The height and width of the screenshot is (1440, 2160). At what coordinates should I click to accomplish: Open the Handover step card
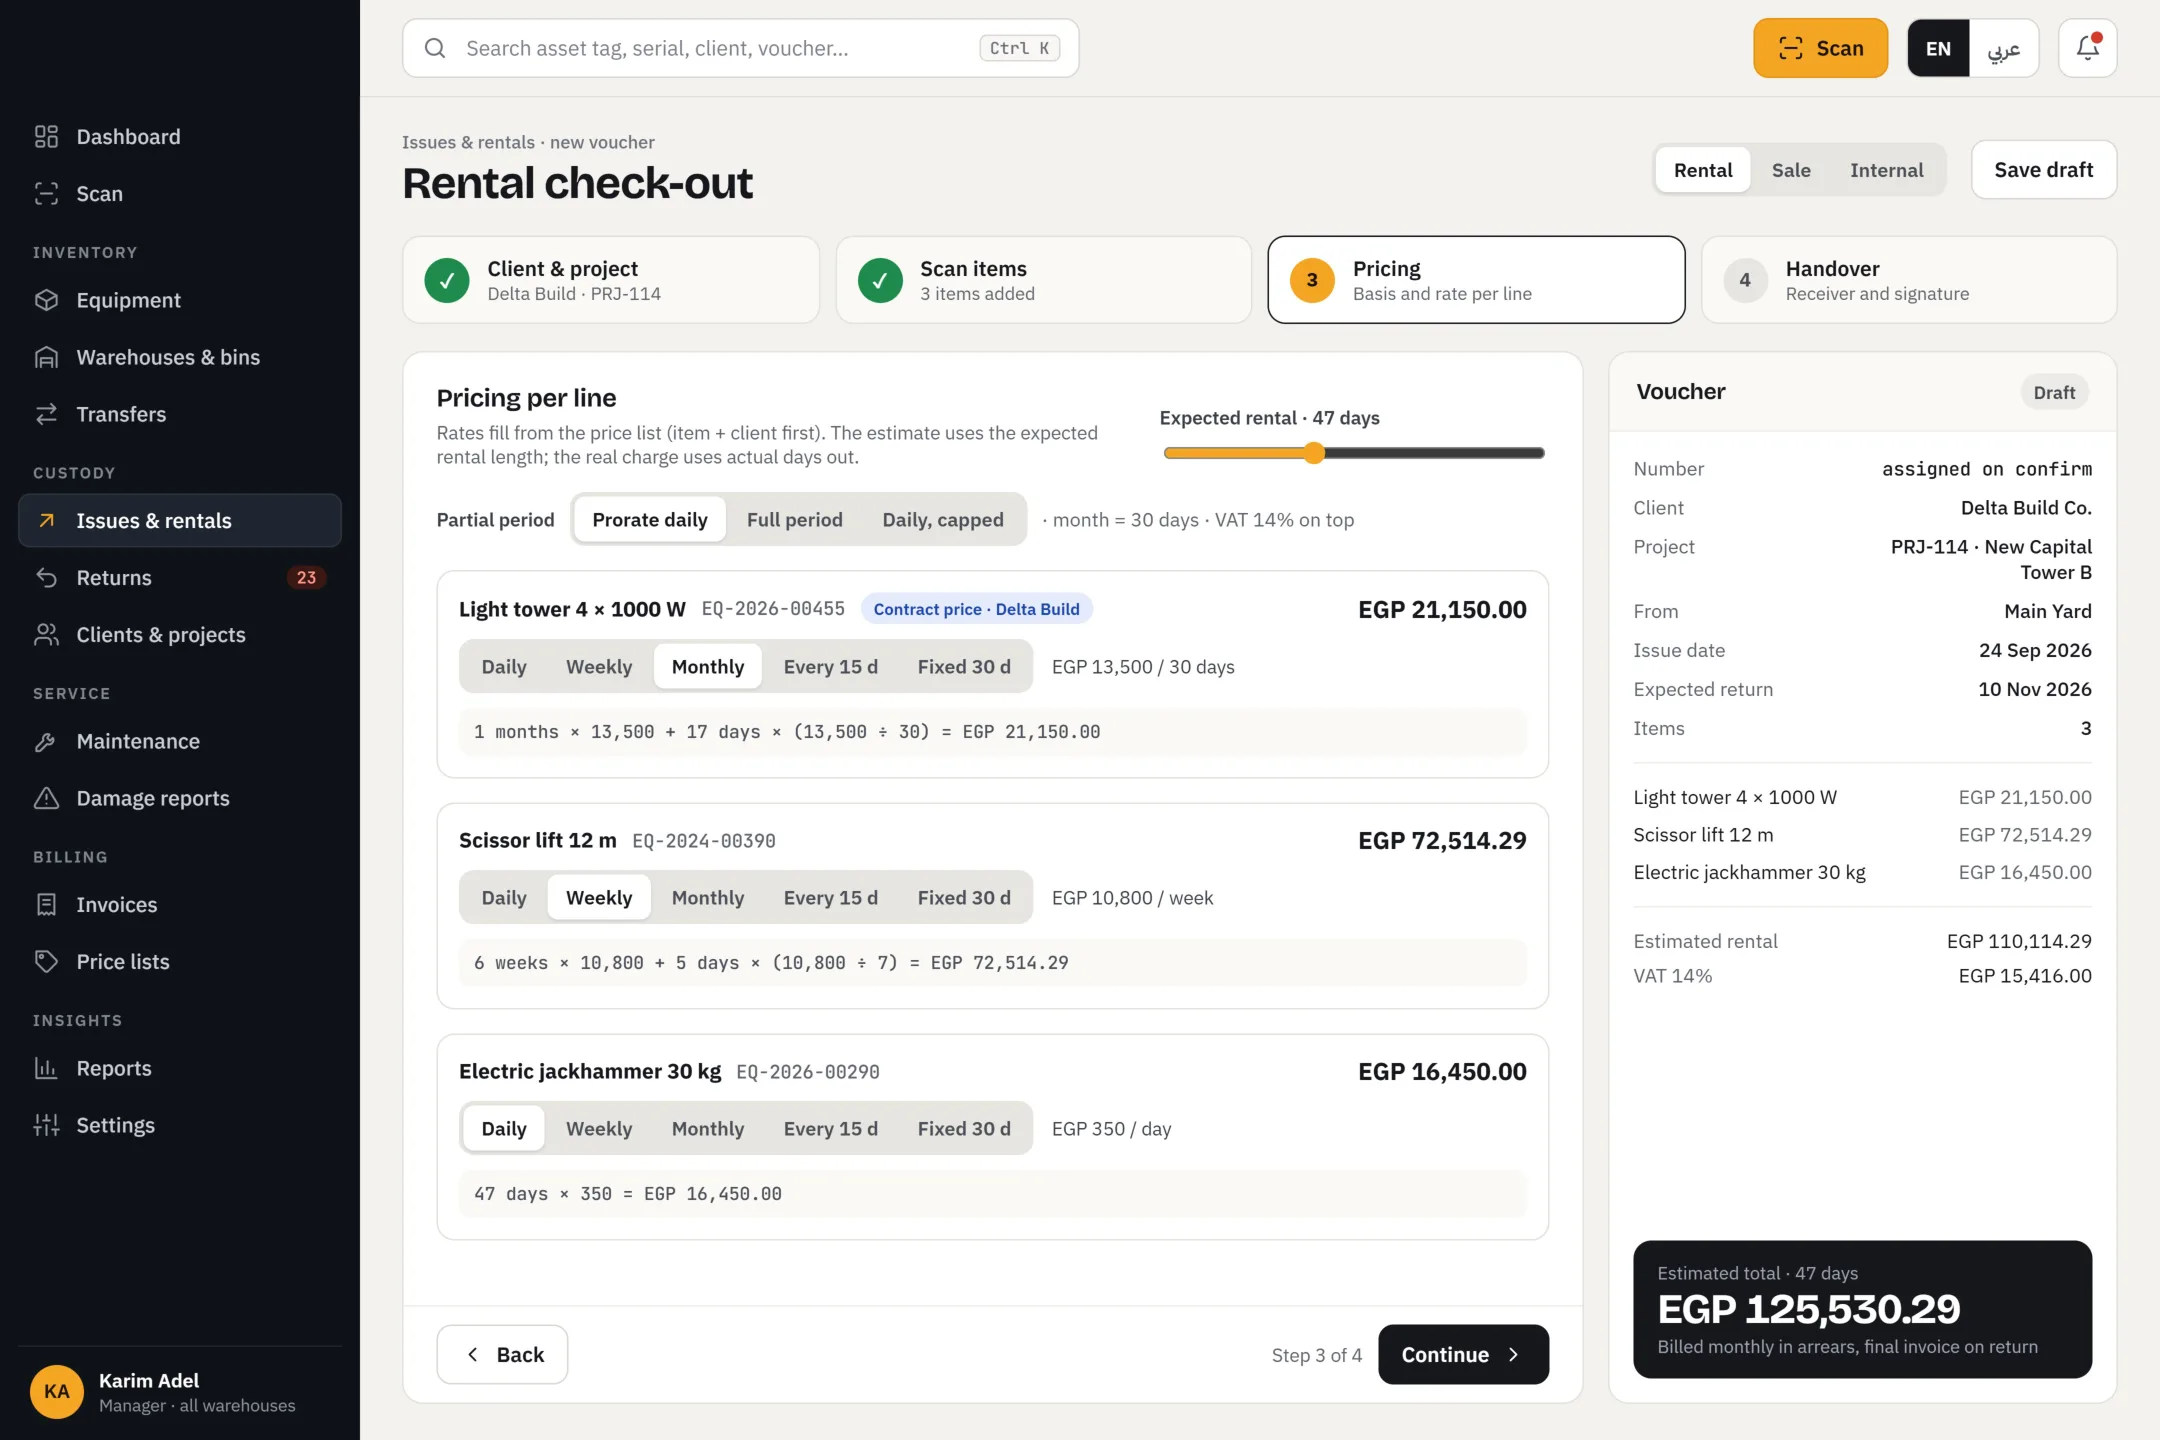pyautogui.click(x=1909, y=280)
